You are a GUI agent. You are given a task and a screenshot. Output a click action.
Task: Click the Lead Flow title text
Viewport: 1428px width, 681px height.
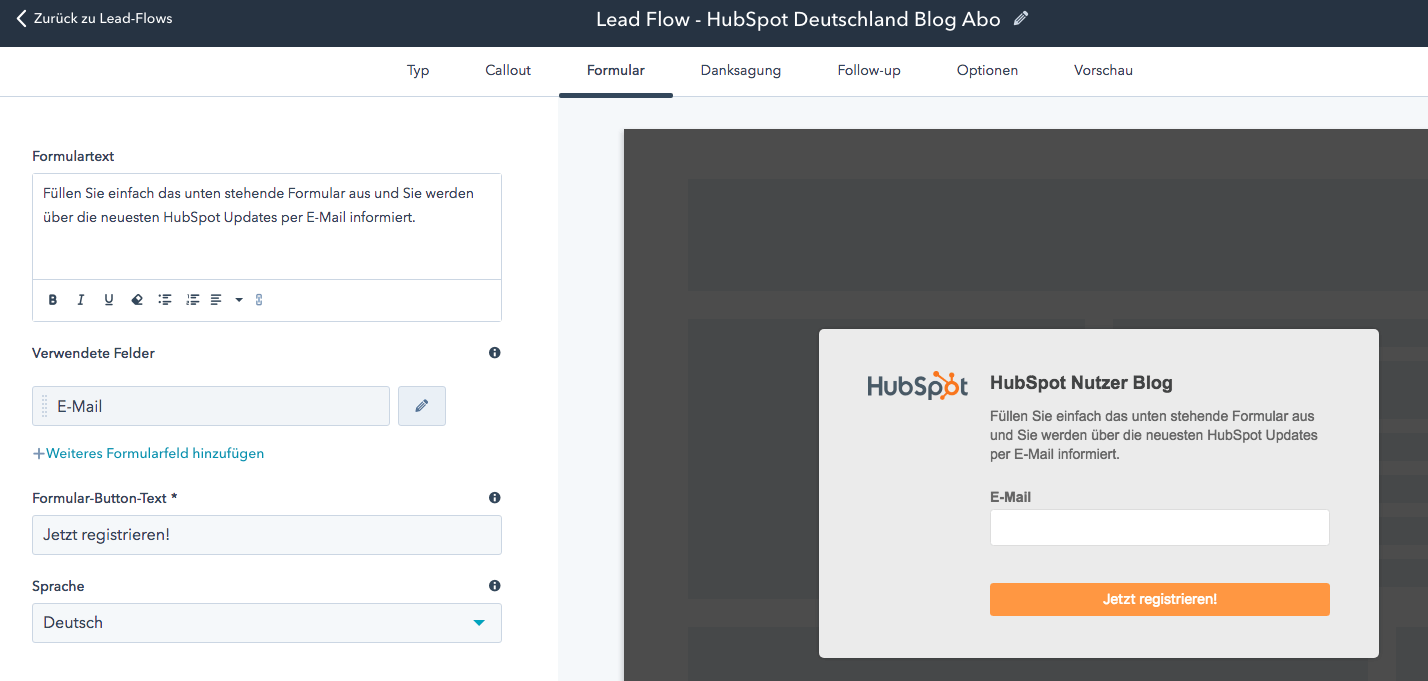coord(798,19)
